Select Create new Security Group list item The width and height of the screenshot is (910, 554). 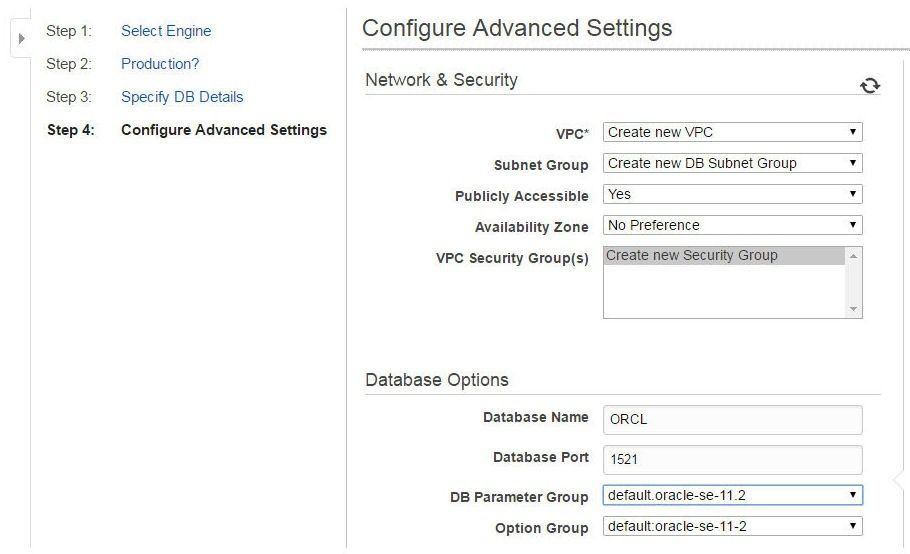[x=724, y=256]
